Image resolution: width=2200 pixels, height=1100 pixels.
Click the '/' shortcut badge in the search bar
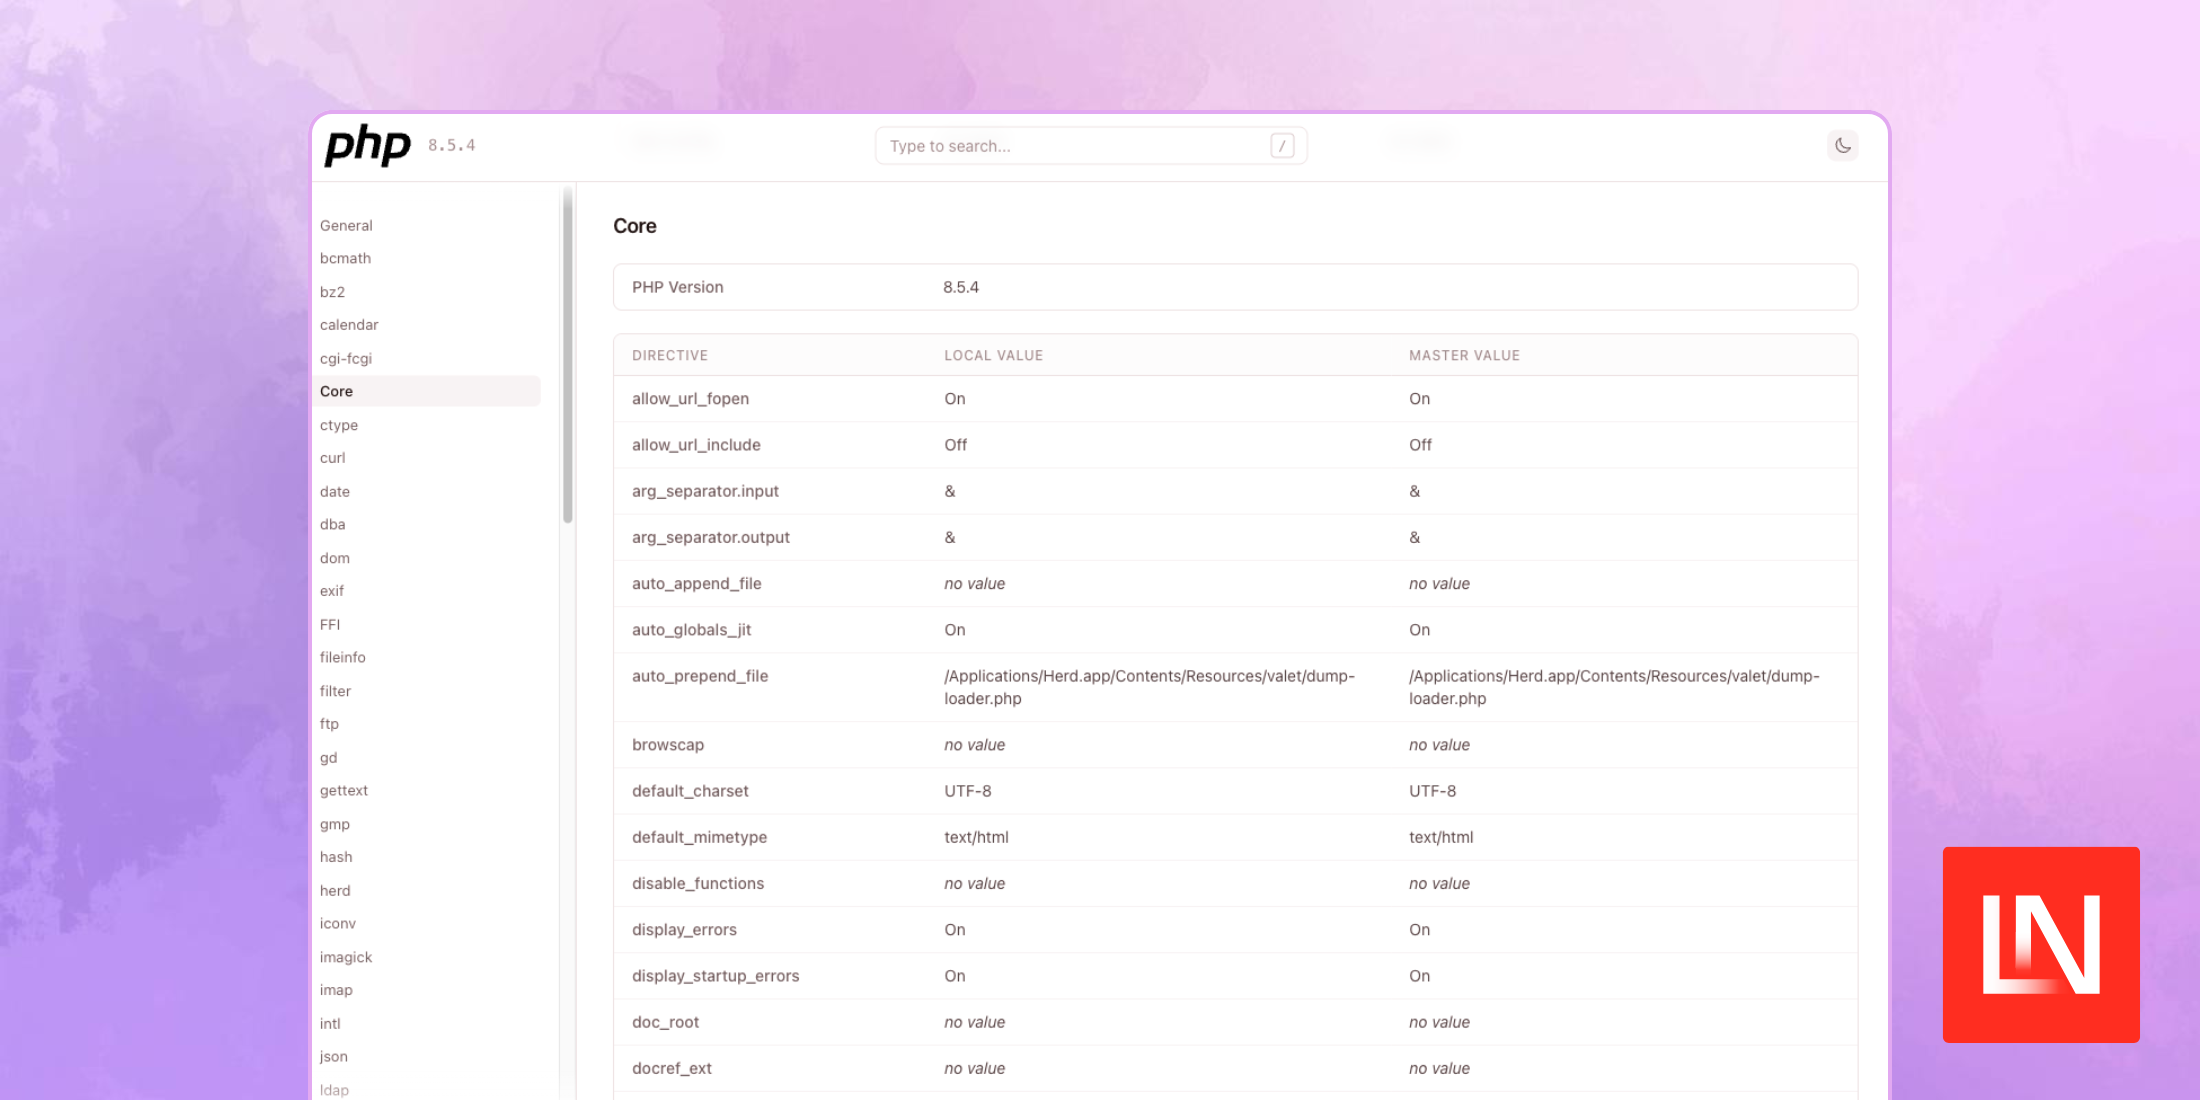[x=1283, y=145]
